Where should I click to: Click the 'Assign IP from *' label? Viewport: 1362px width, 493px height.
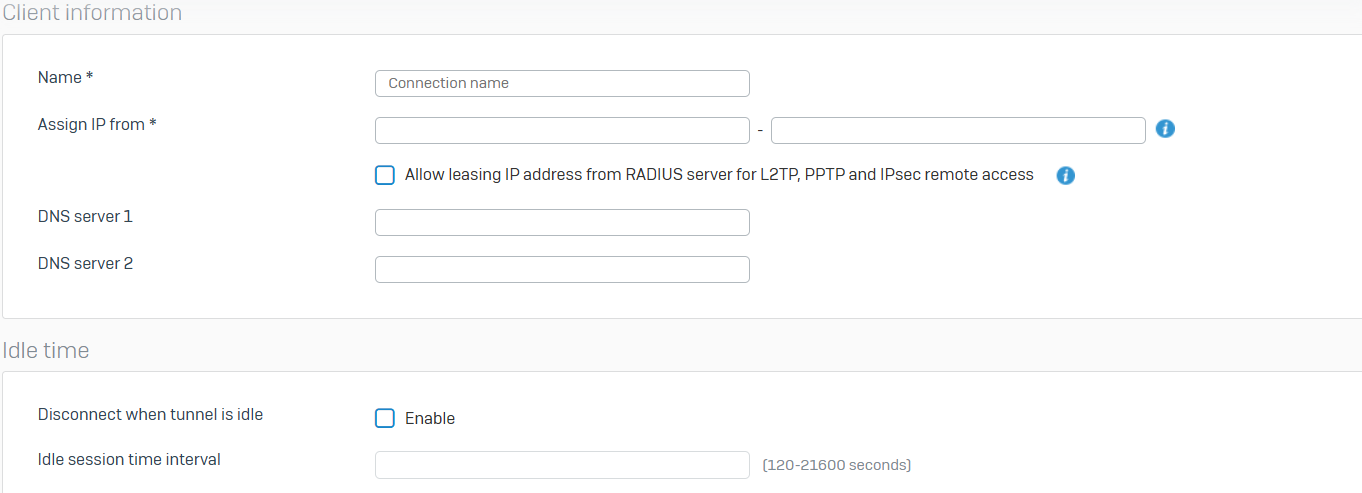pos(97,125)
